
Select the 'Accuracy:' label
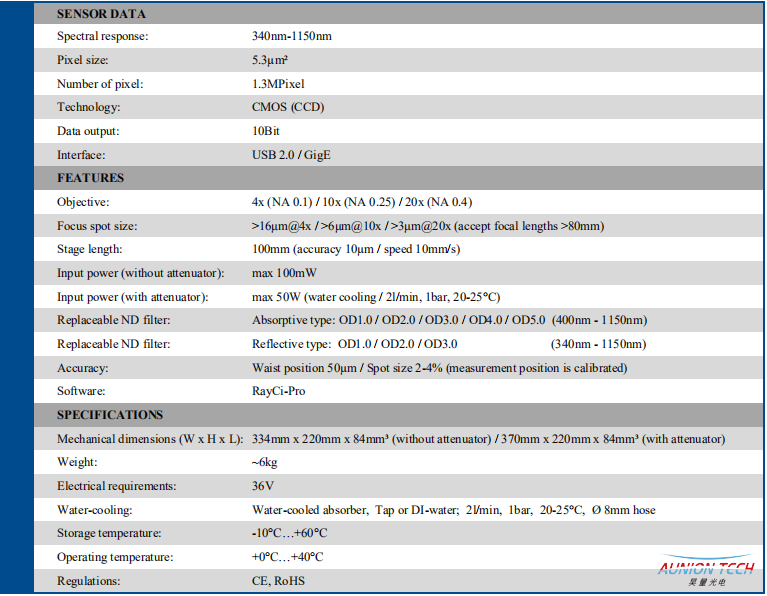click(83, 368)
